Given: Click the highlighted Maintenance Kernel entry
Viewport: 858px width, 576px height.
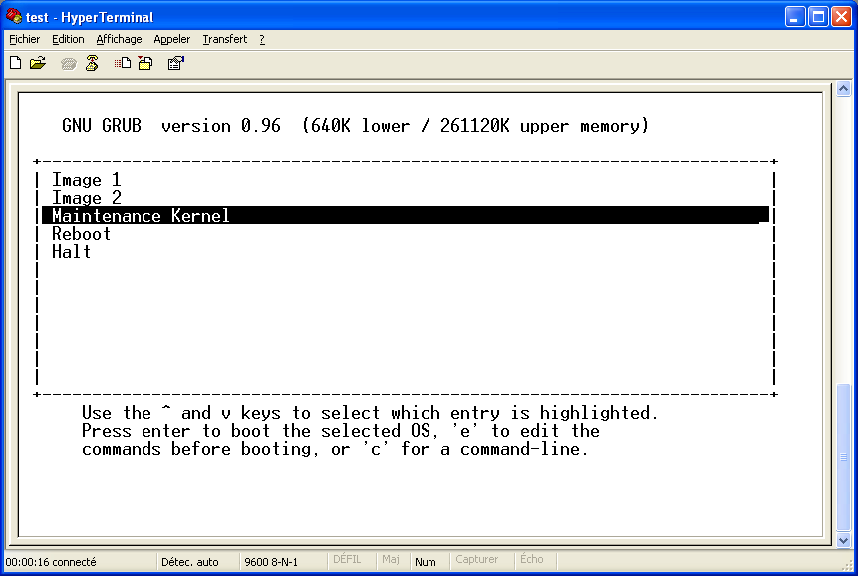Looking at the screenshot, I should 405,215.
